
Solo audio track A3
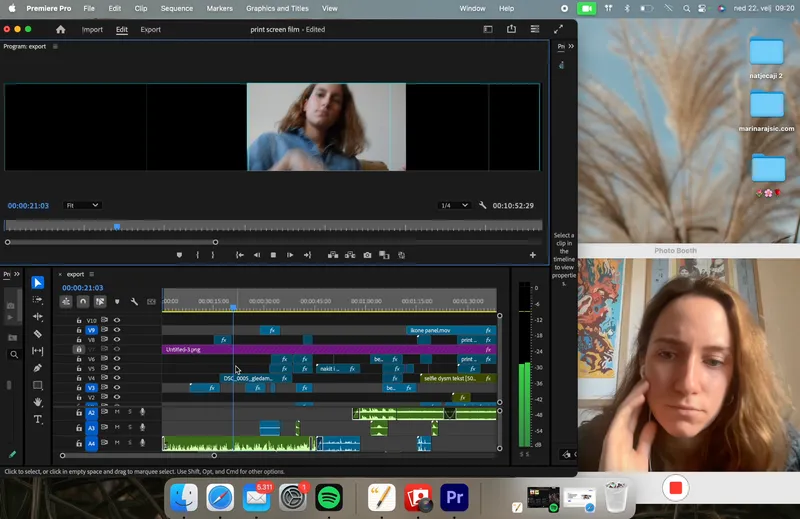coord(130,427)
